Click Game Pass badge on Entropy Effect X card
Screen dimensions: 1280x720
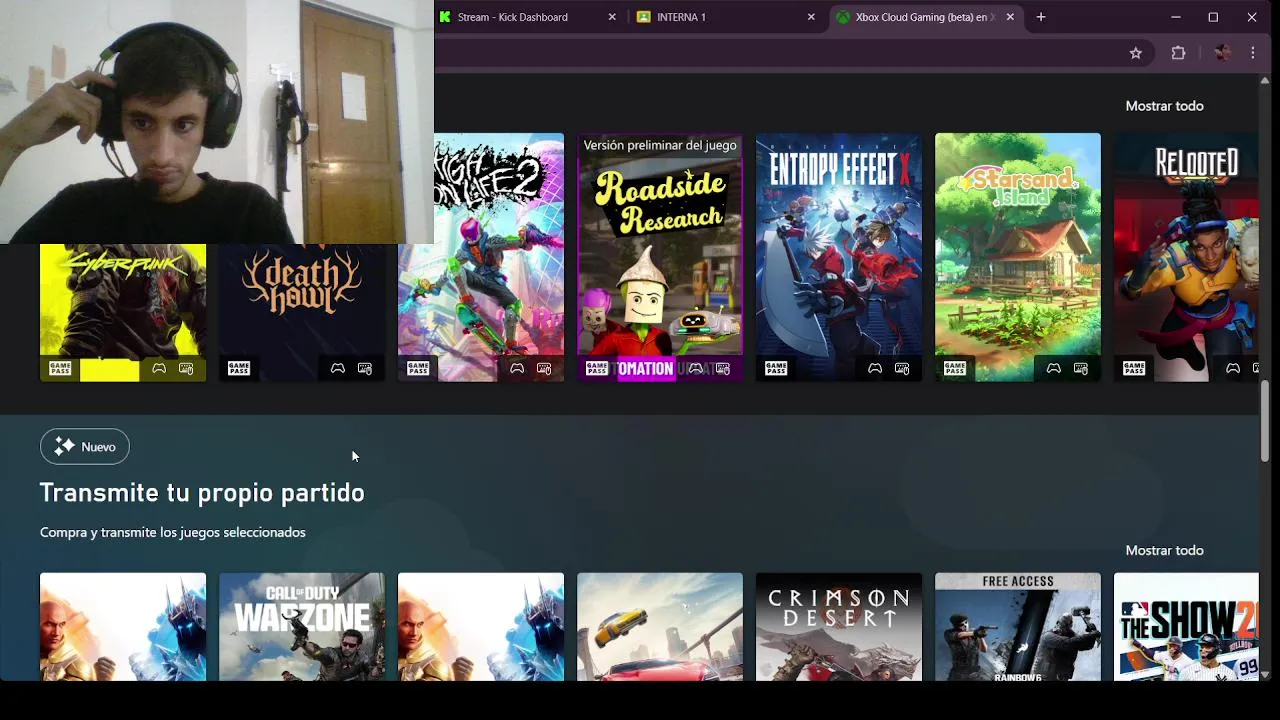coord(776,369)
